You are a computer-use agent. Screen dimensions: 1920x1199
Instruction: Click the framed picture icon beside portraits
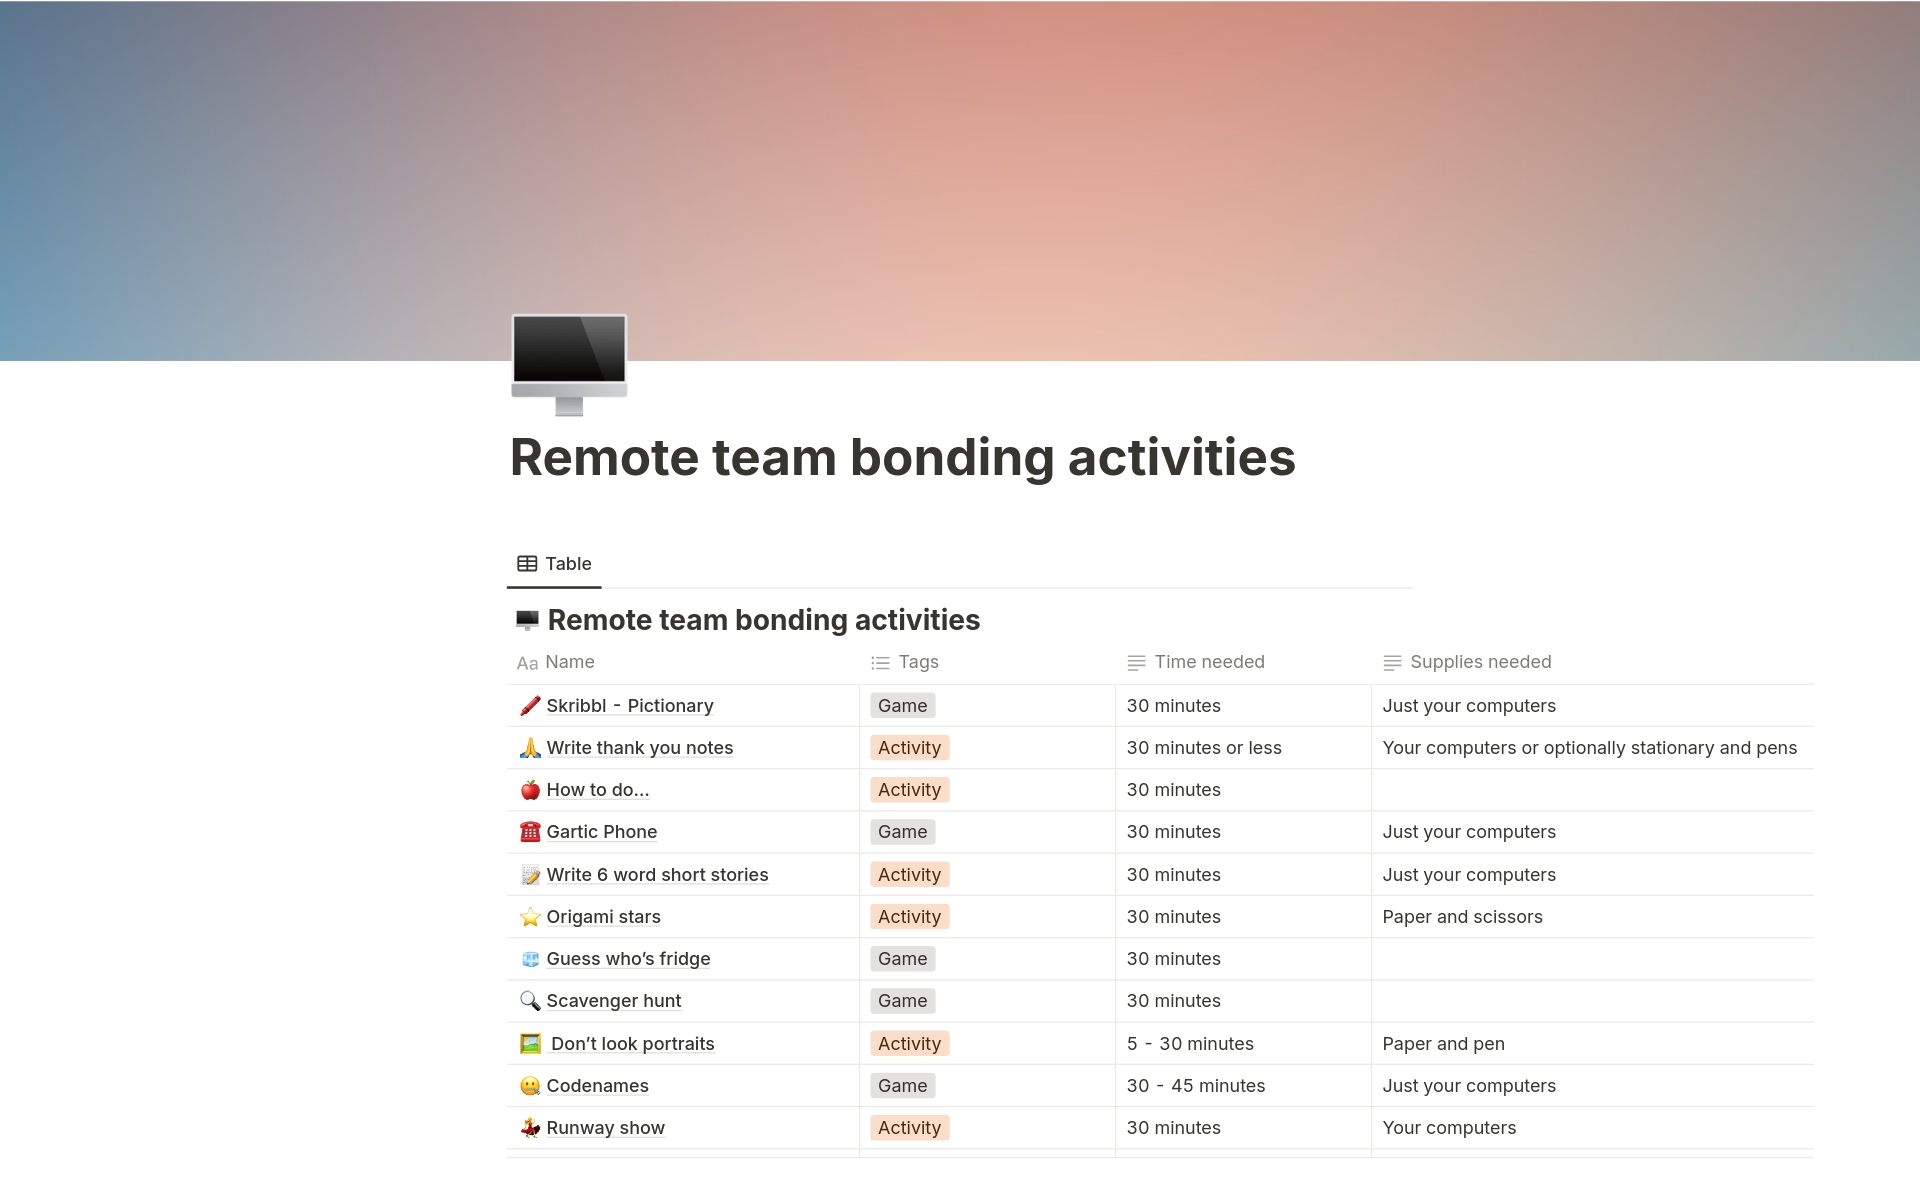(530, 1044)
